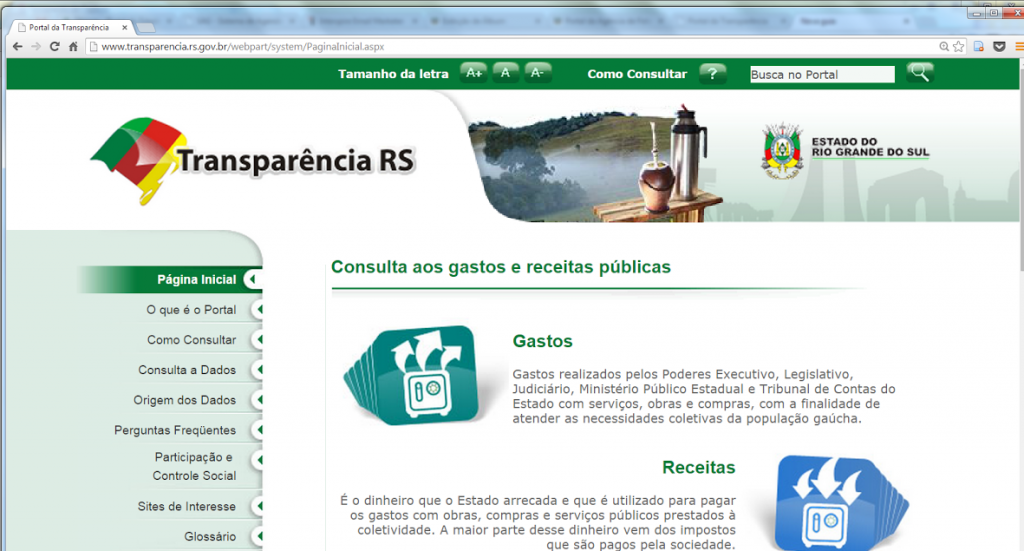The width and height of the screenshot is (1024, 551).
Task: Reload the page in browser toolbar
Action: [x=54, y=46]
